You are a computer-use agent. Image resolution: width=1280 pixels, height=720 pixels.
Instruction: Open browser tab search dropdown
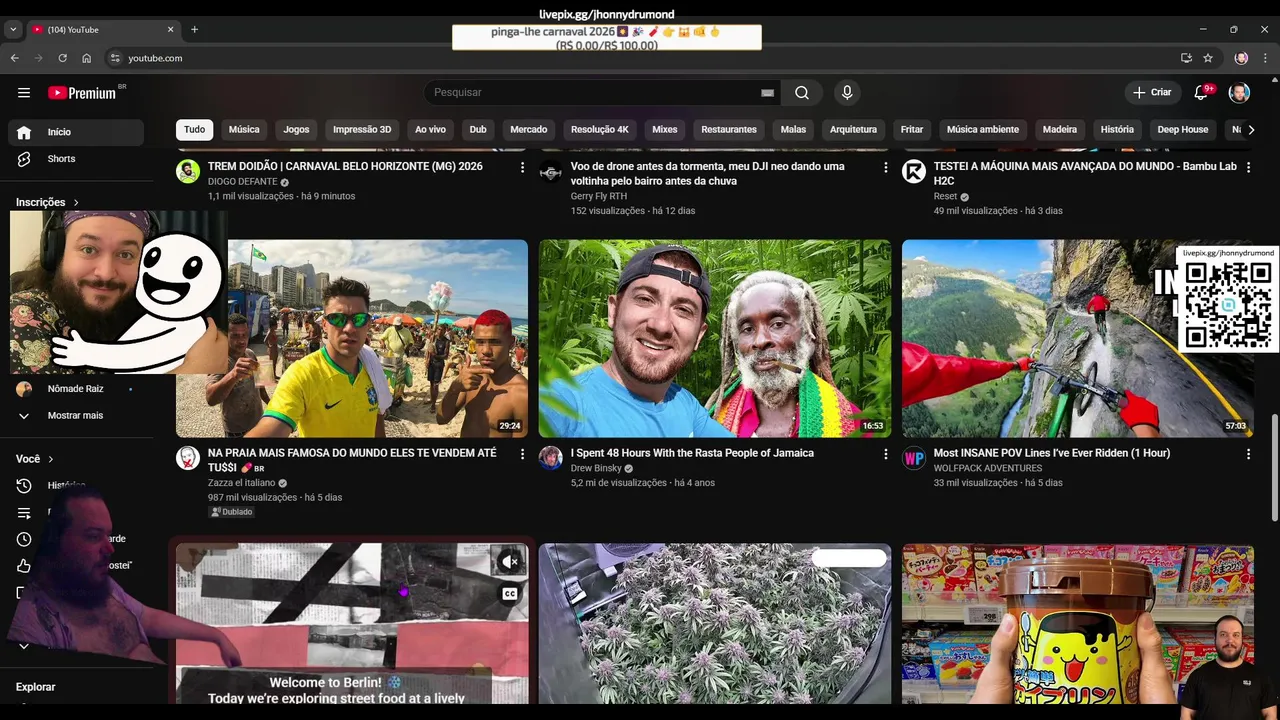pyautogui.click(x=13, y=29)
